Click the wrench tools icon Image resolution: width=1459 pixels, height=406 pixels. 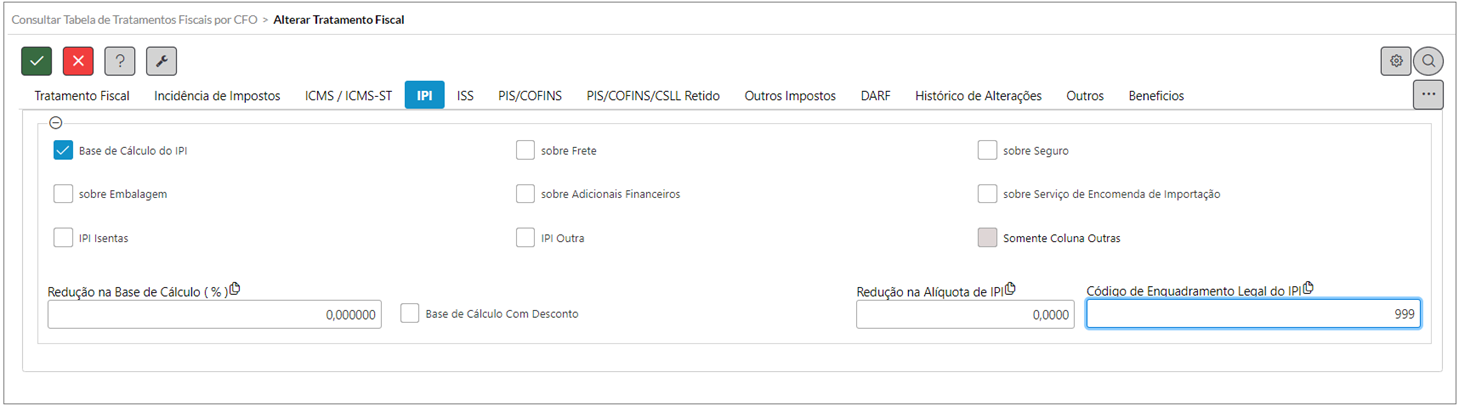pyautogui.click(x=161, y=61)
